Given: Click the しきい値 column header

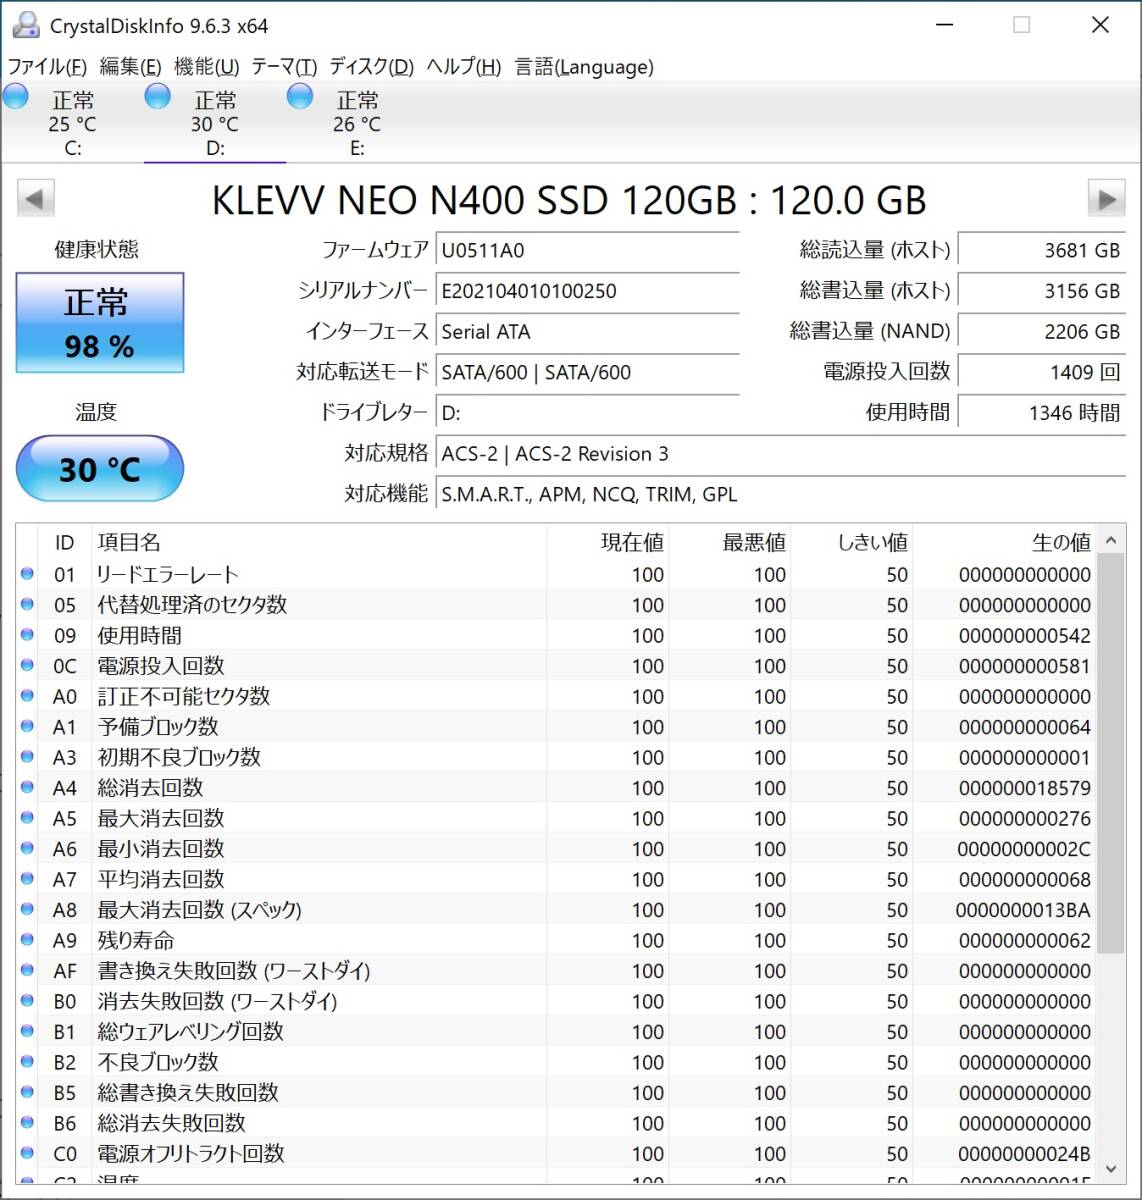Looking at the screenshot, I should (x=852, y=542).
